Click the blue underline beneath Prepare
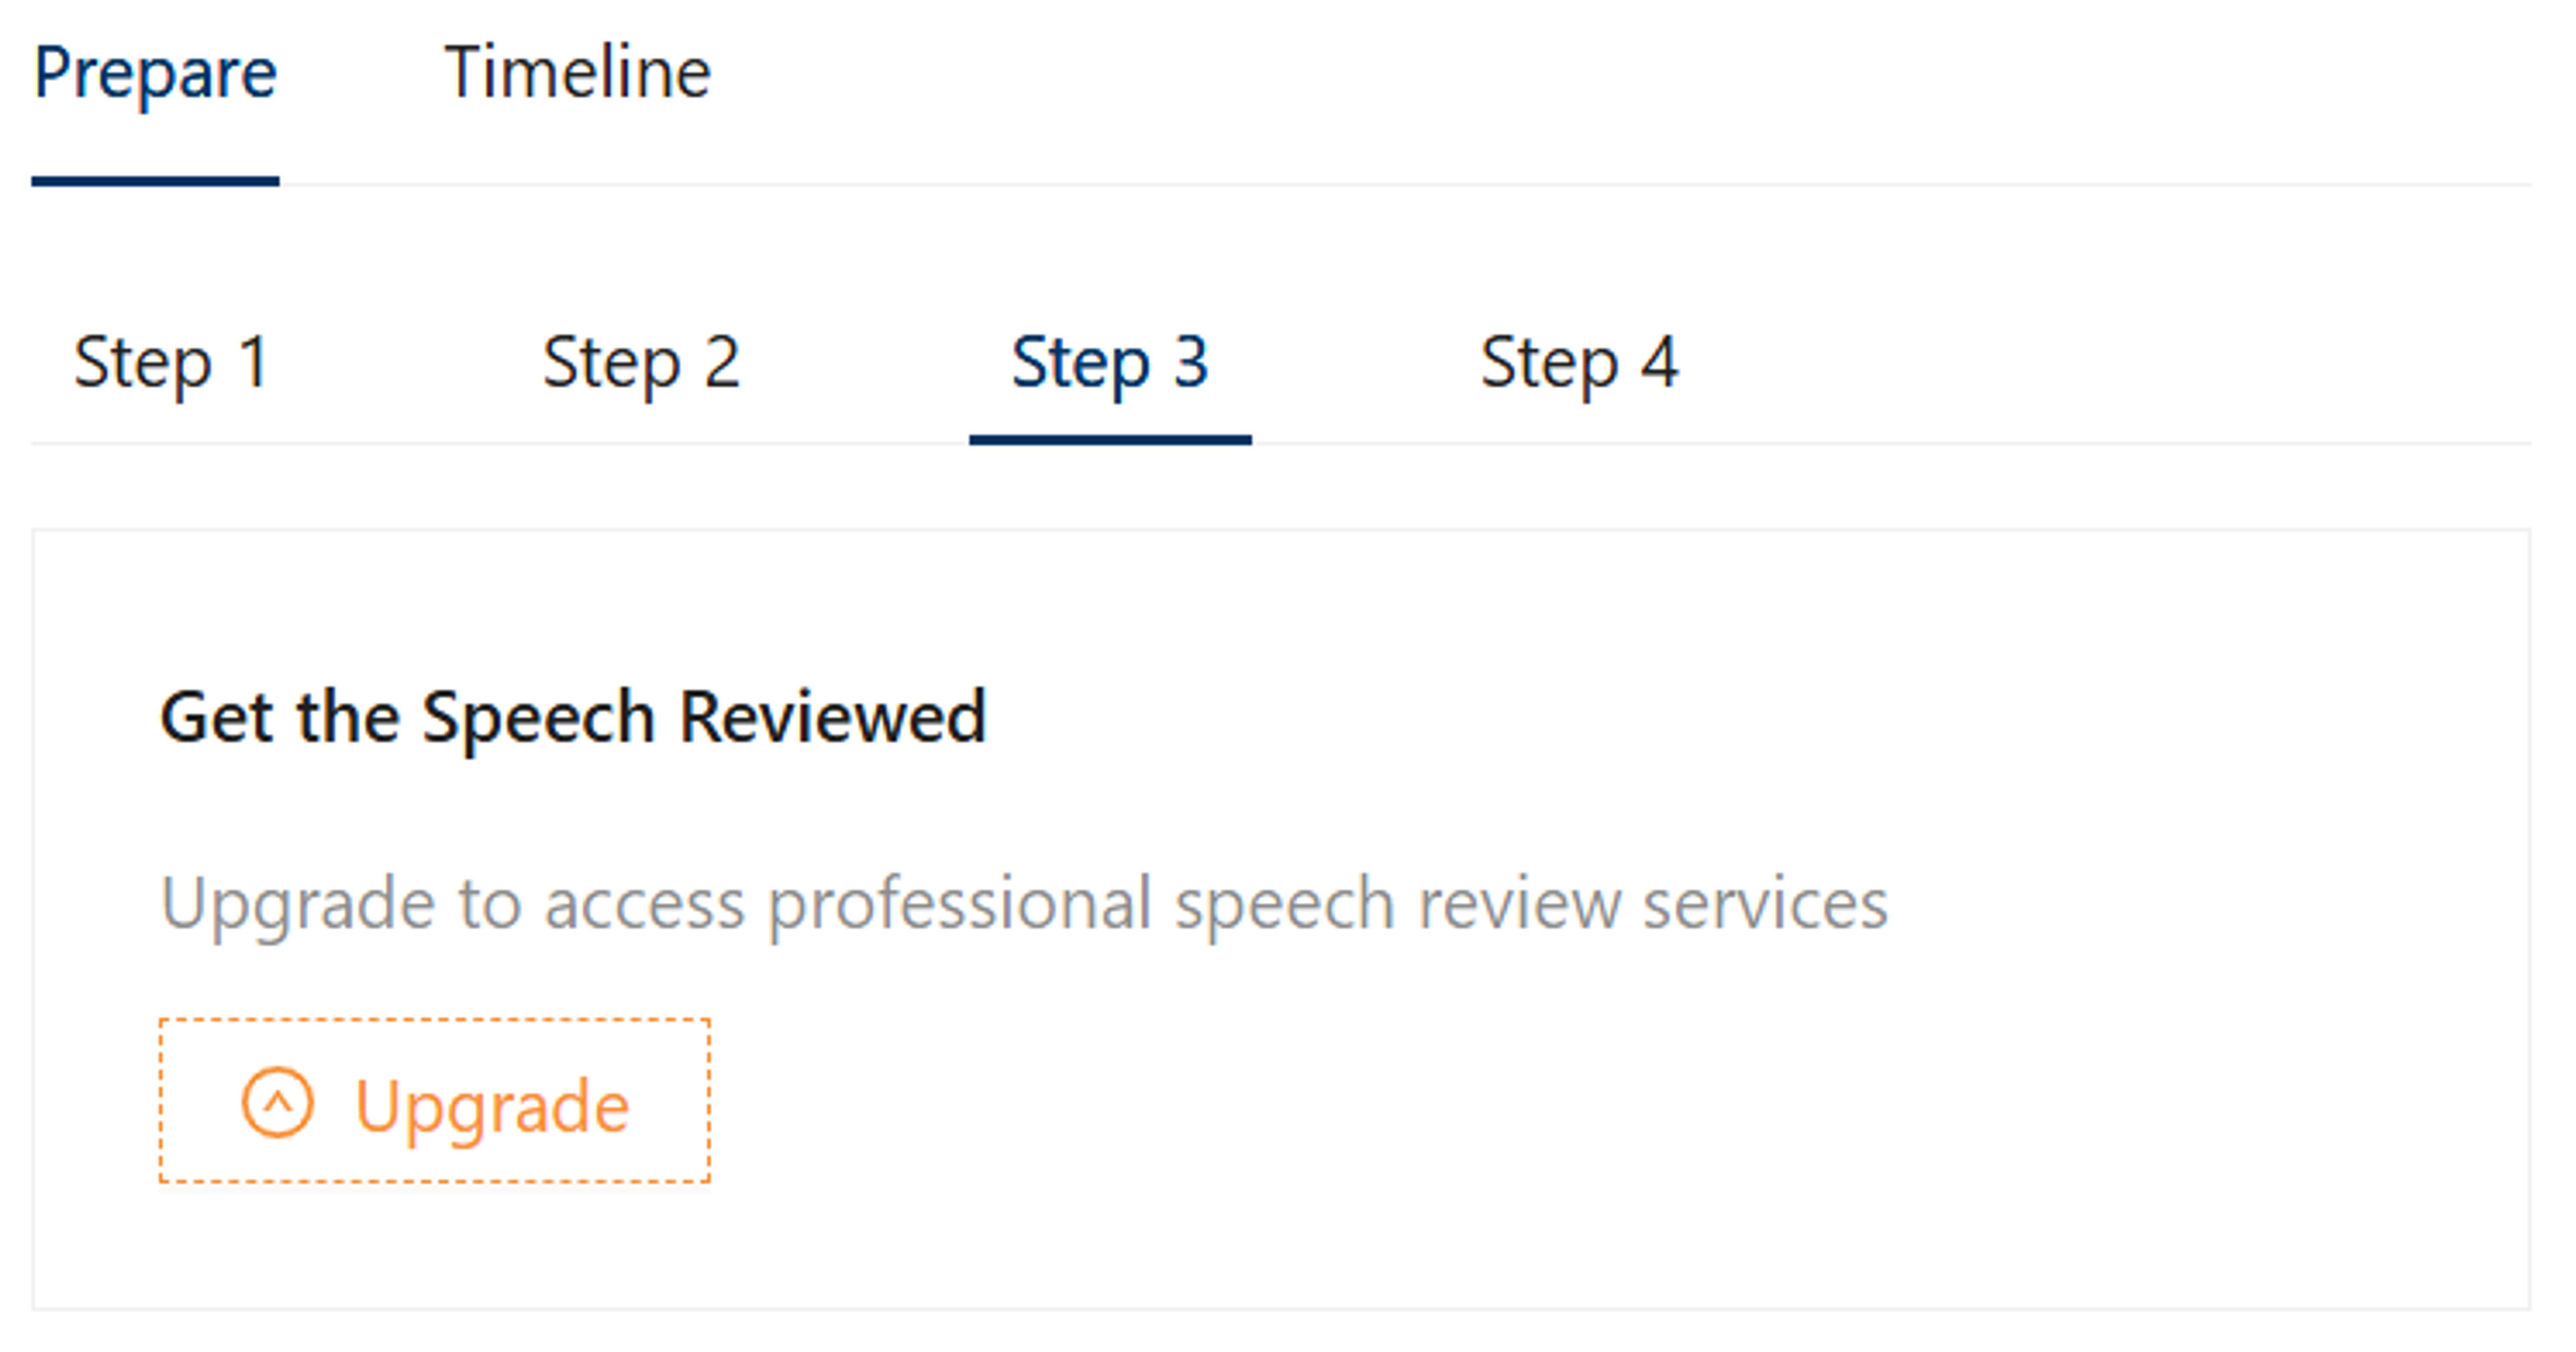This screenshot has height=1352, width=2576. 155,181
